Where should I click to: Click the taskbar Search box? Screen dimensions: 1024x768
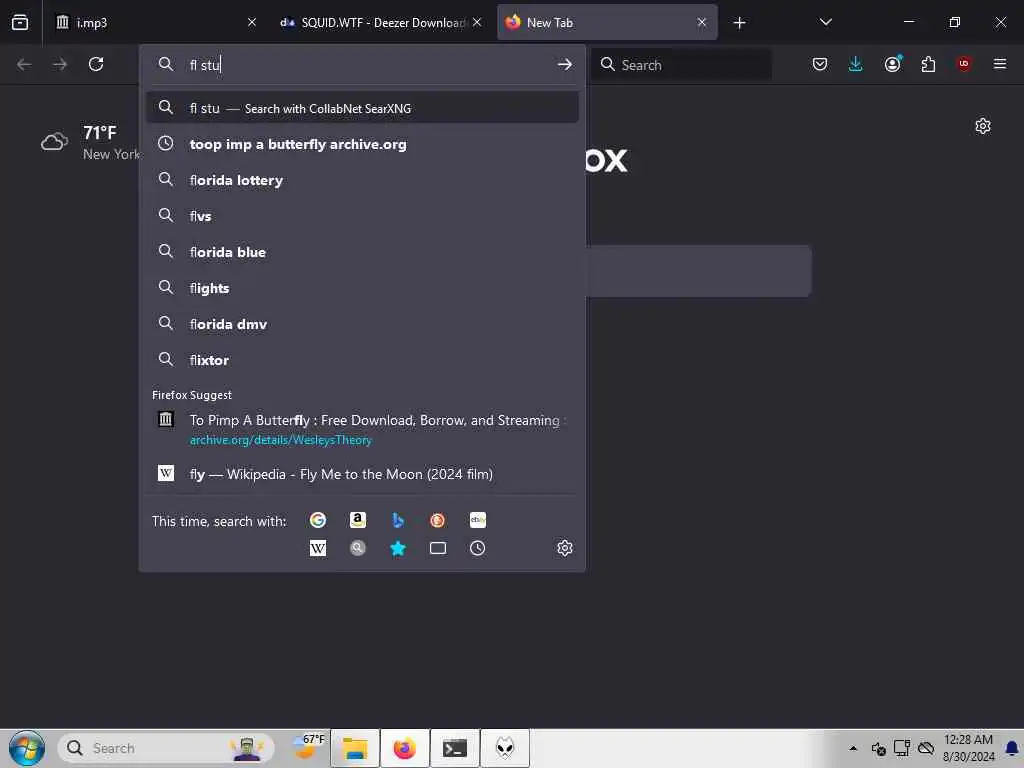[x=166, y=748]
